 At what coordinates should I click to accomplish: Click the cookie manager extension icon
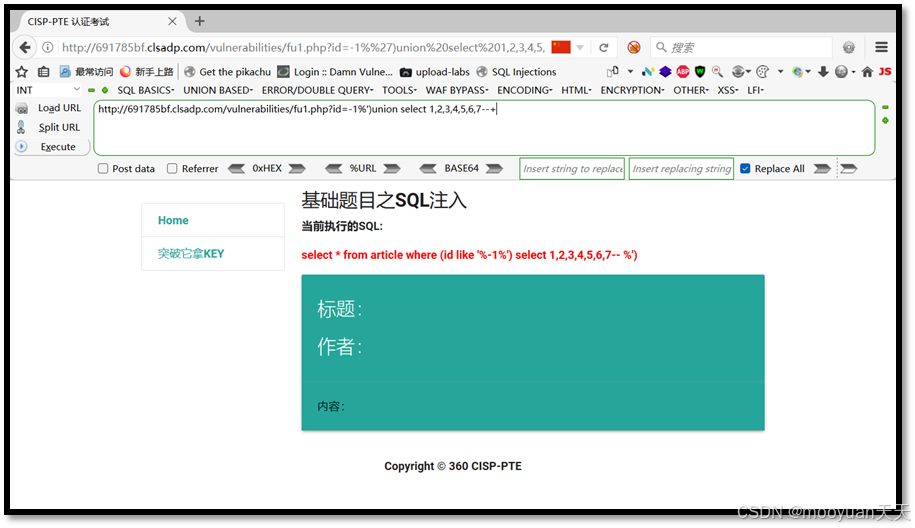coord(762,72)
